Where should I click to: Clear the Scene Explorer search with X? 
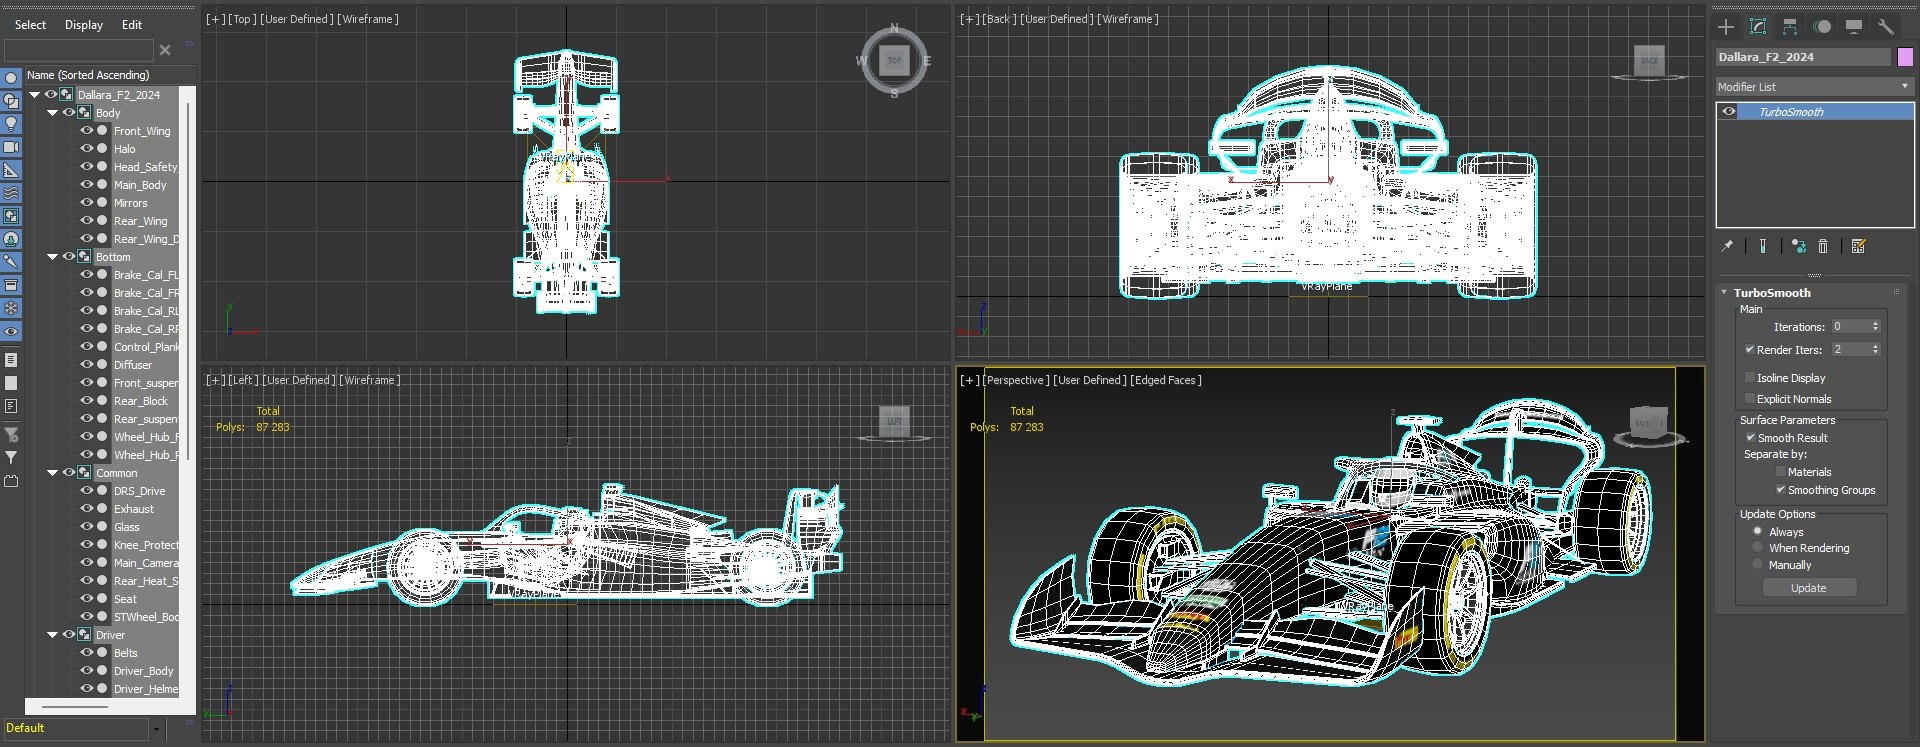165,50
